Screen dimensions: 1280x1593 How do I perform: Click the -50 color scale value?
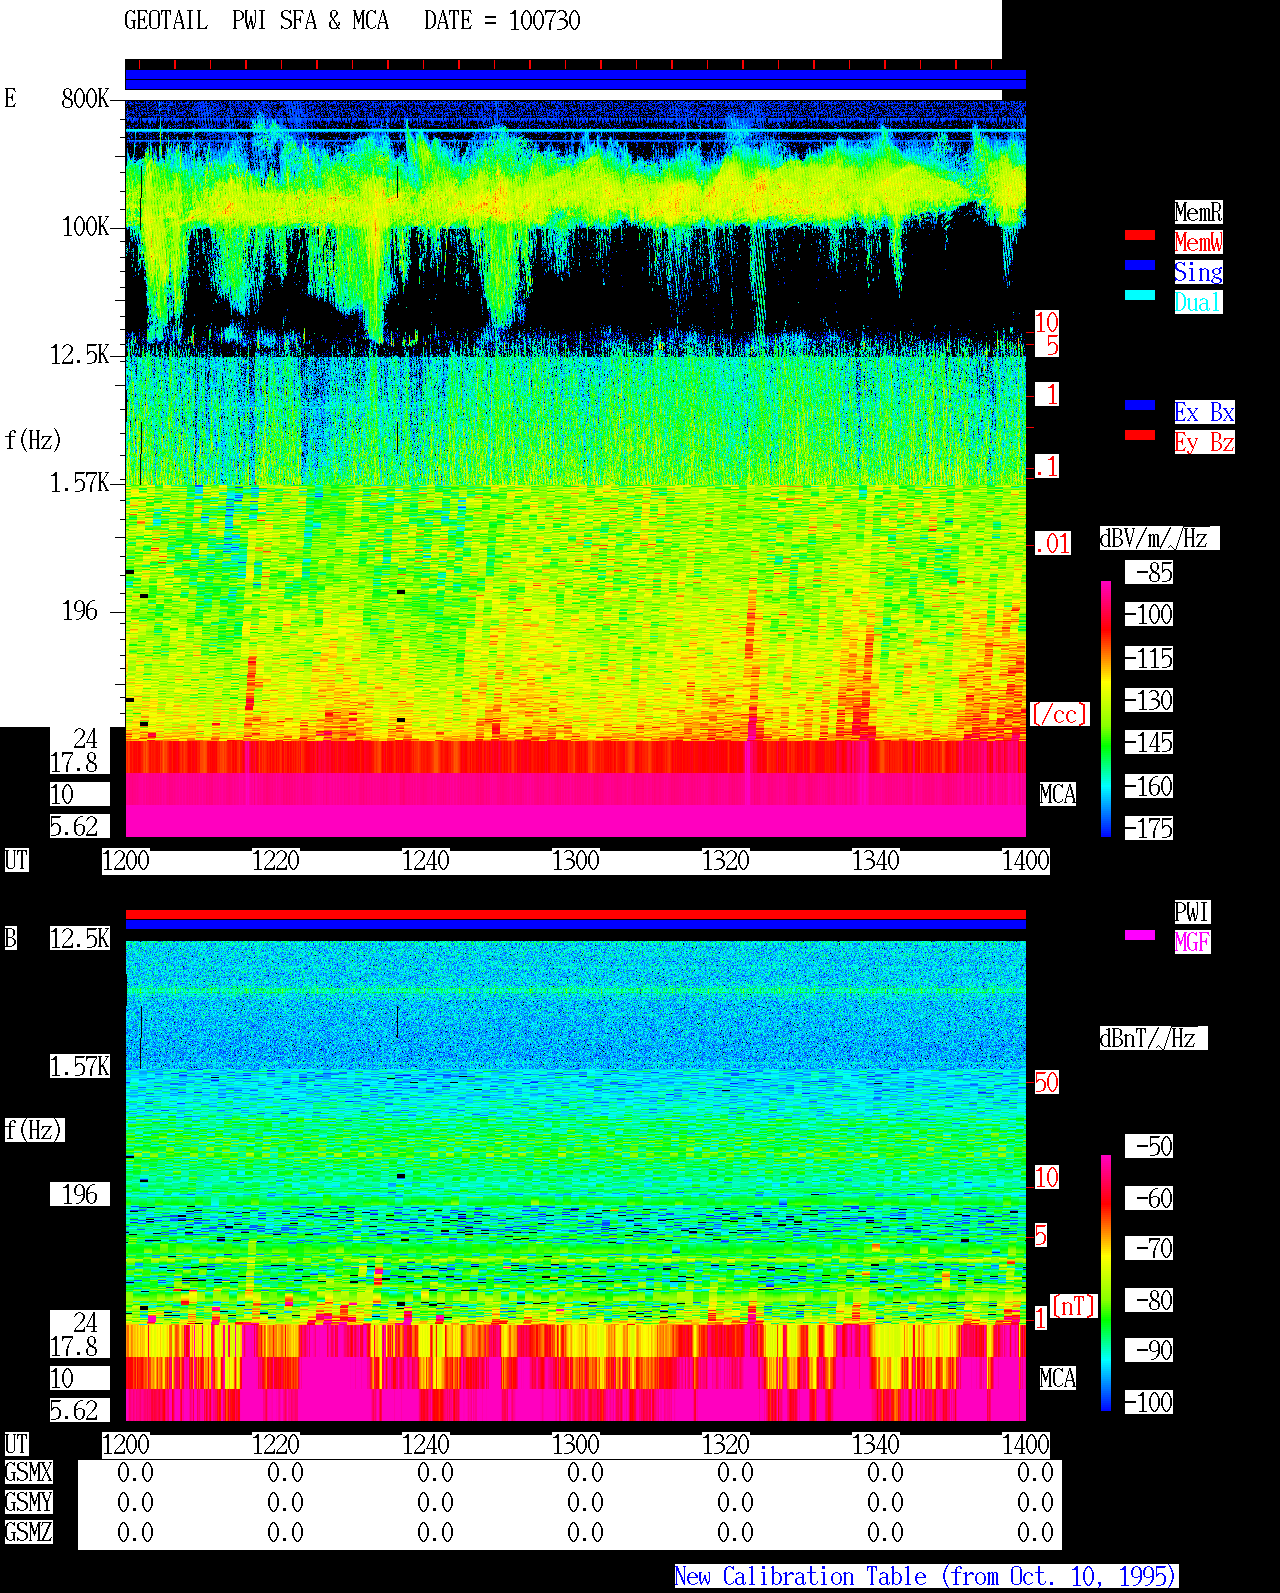click(x=1149, y=1146)
